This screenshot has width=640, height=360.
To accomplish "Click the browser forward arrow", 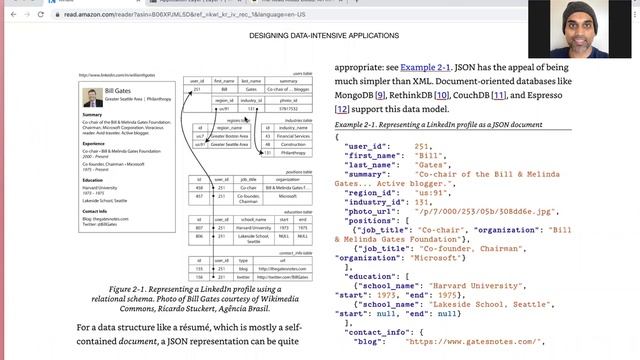I will [27, 14].
